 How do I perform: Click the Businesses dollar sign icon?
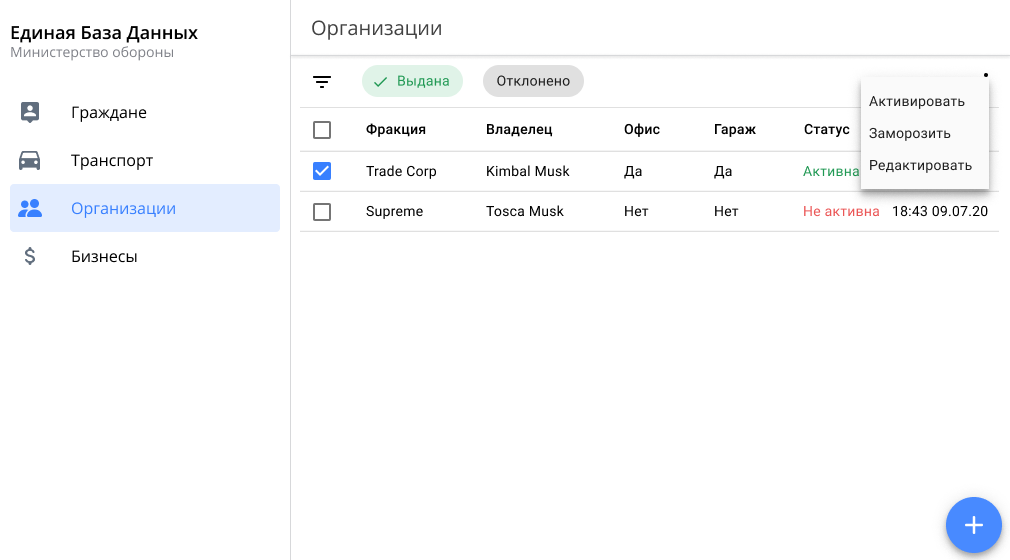coord(30,256)
